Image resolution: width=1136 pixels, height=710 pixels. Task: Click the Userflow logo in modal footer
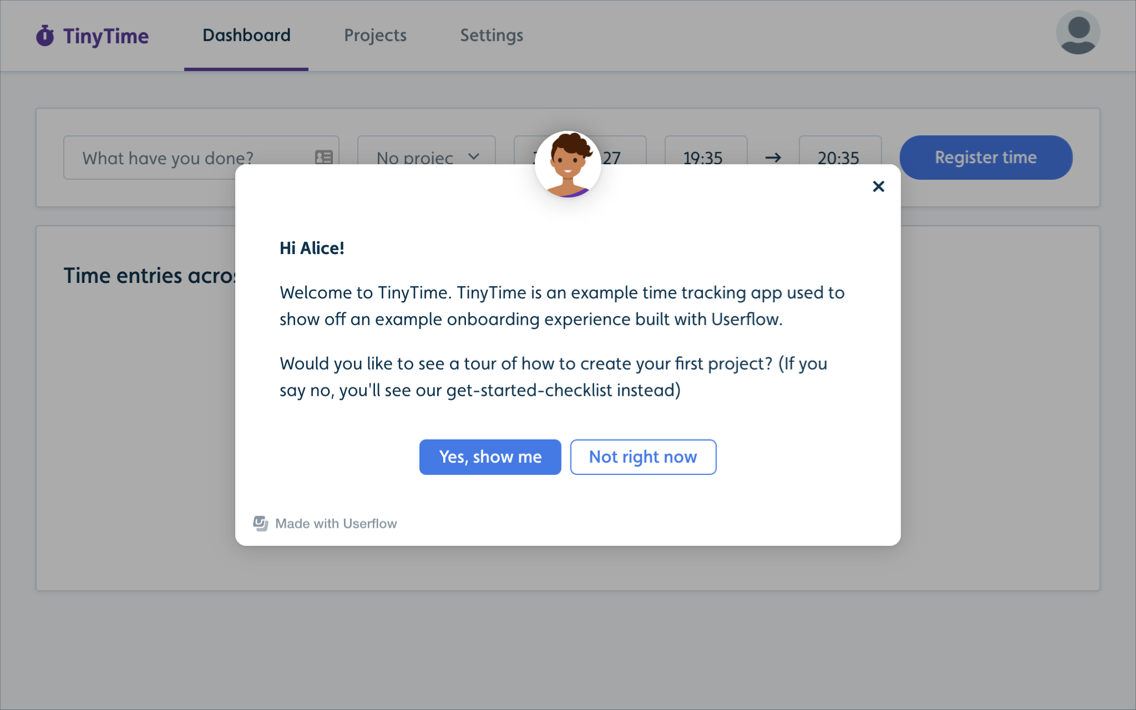260,523
